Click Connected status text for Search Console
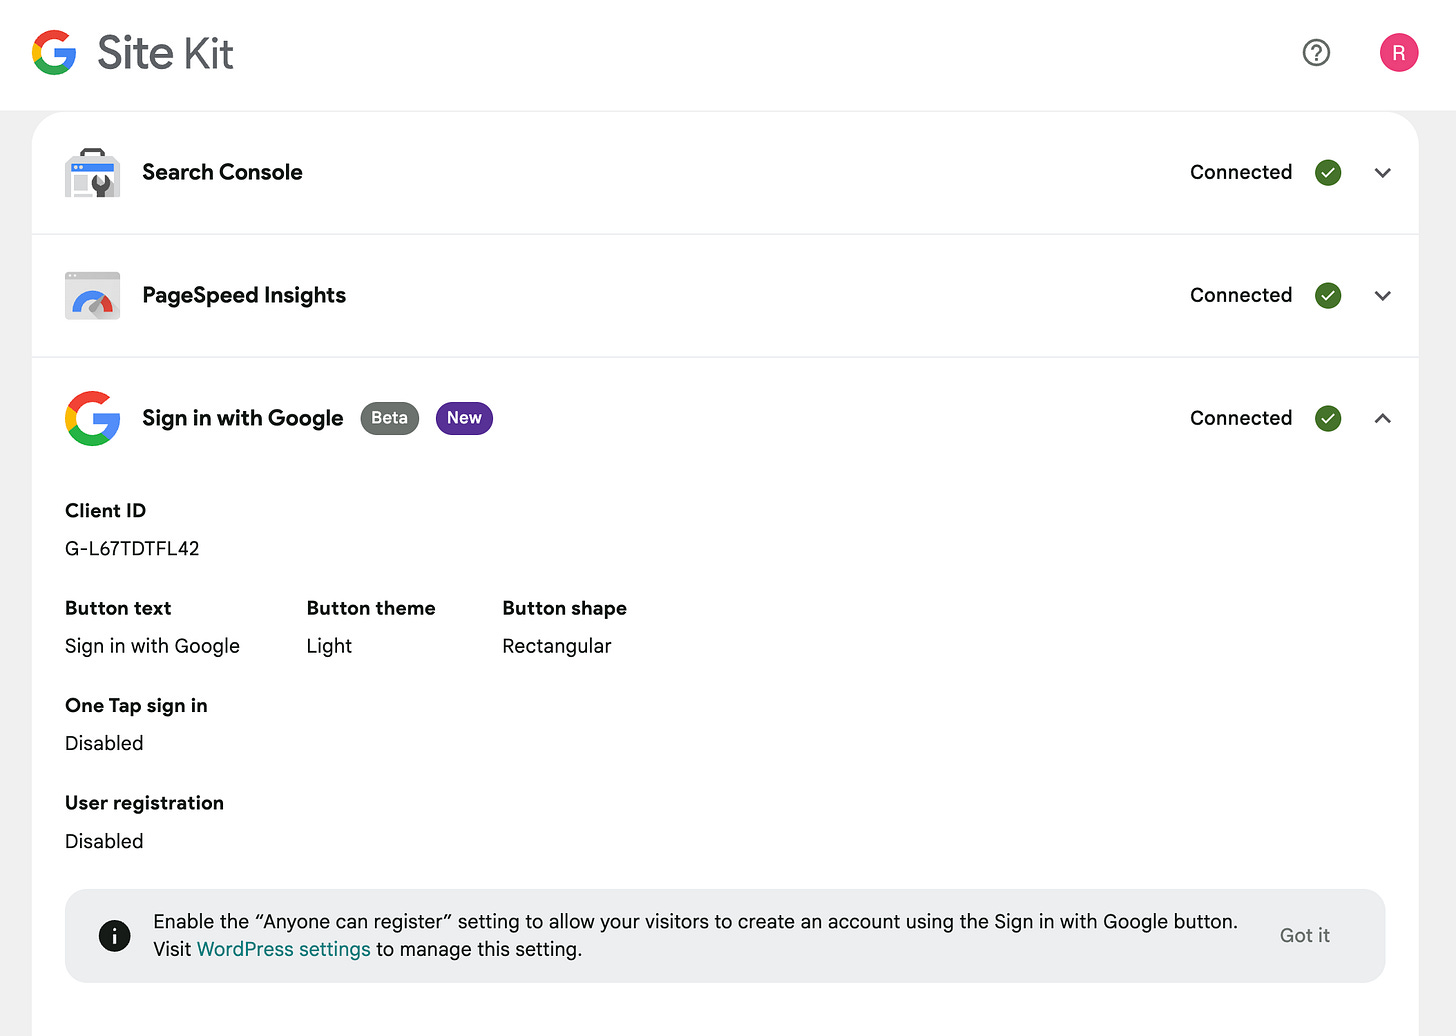This screenshot has height=1036, width=1456. [1241, 172]
